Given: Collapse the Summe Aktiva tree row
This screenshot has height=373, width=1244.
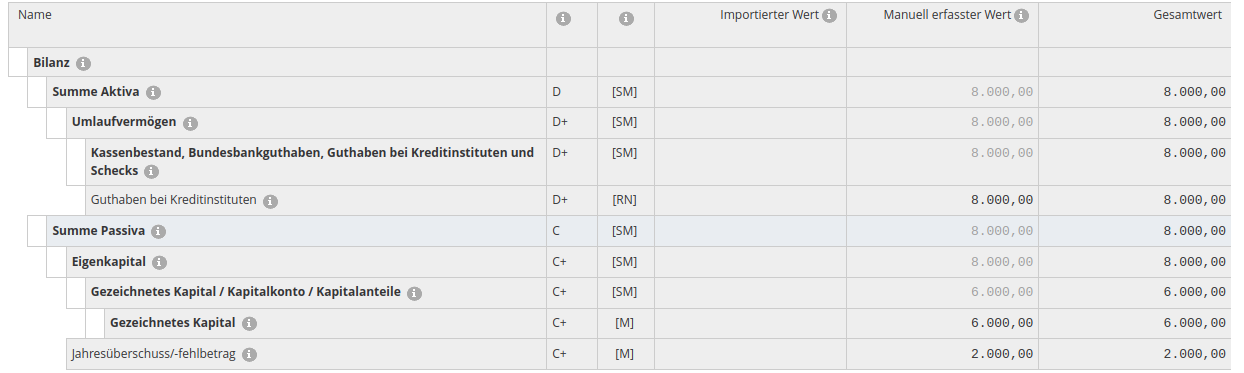Looking at the screenshot, I should [37, 92].
